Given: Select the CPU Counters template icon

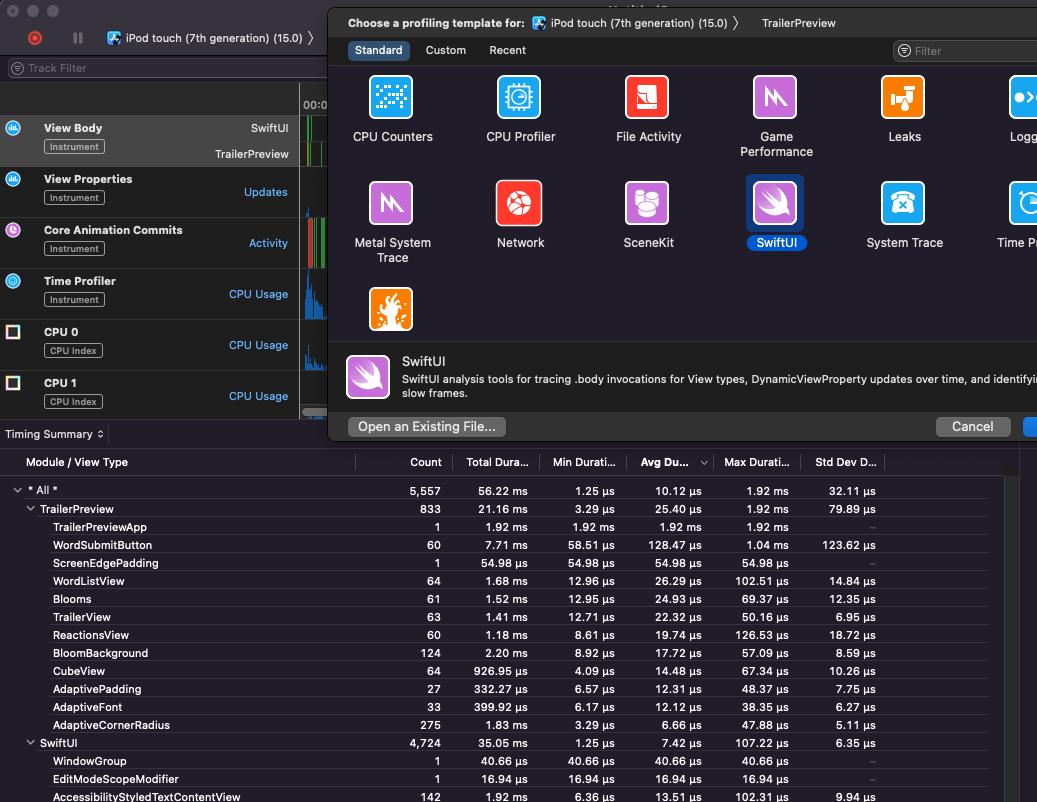Looking at the screenshot, I should [x=391, y=97].
